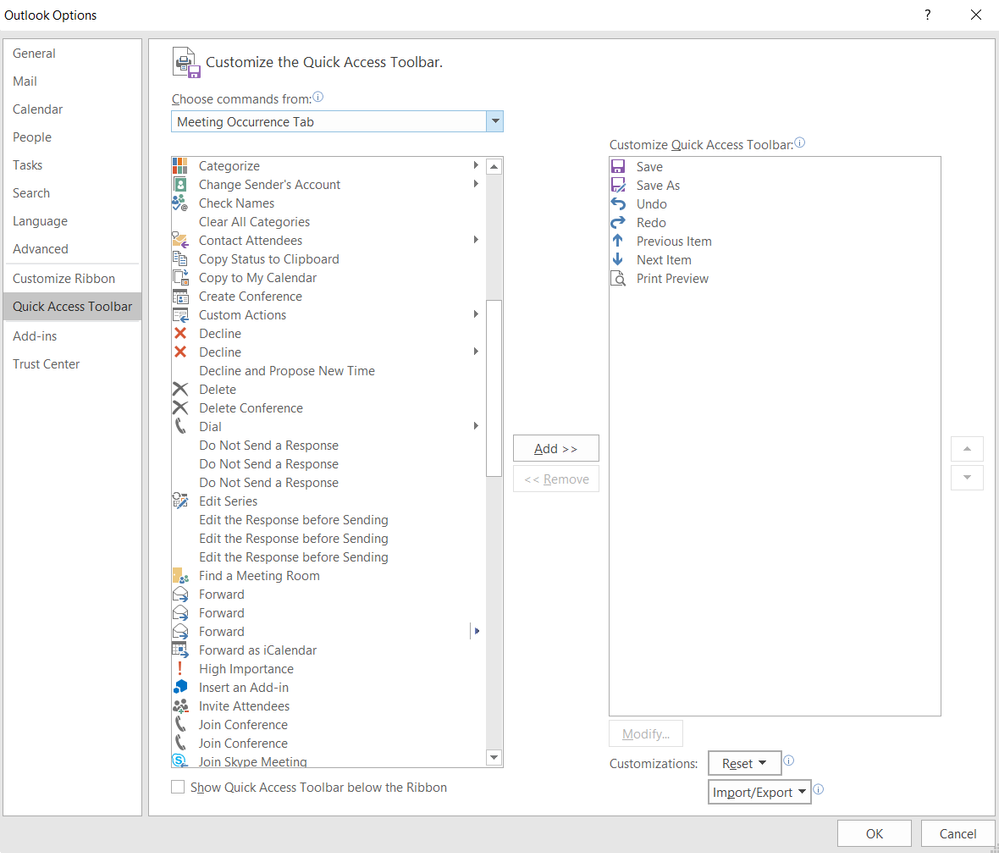Click the Change Sender's Account icon
The height and width of the screenshot is (853, 999).
(x=180, y=184)
